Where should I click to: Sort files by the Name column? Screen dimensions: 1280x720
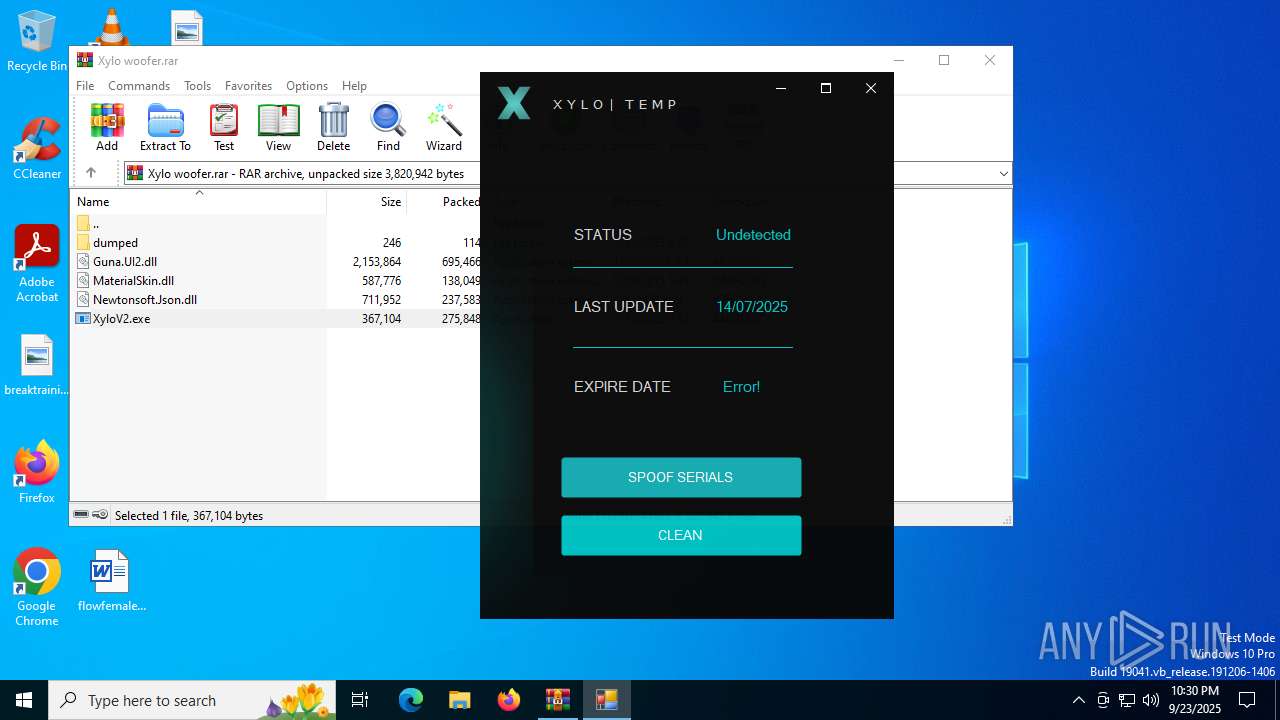click(x=198, y=202)
